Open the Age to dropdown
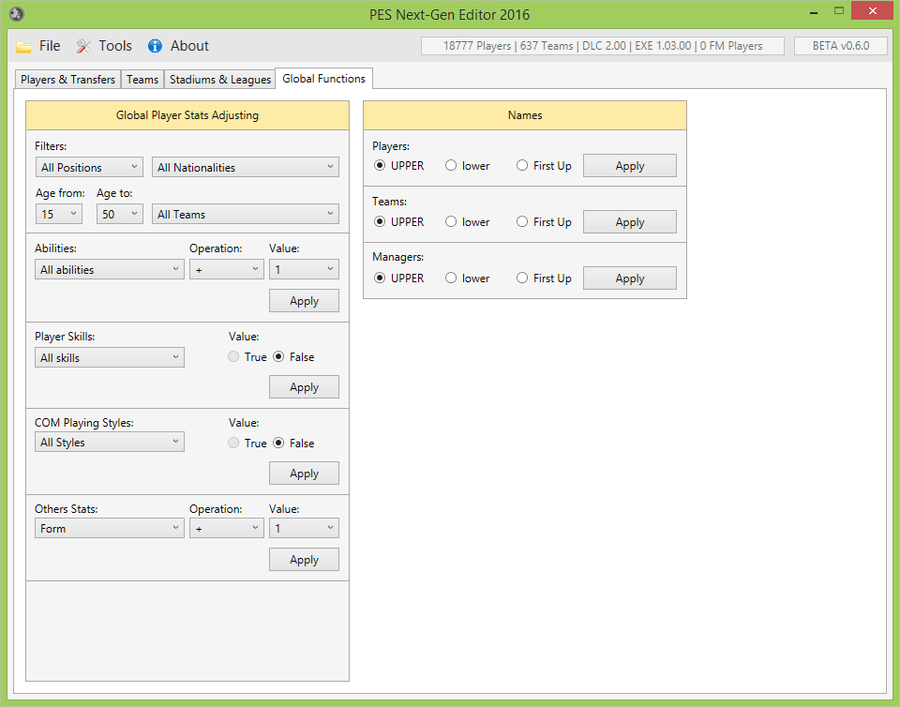 click(x=119, y=214)
